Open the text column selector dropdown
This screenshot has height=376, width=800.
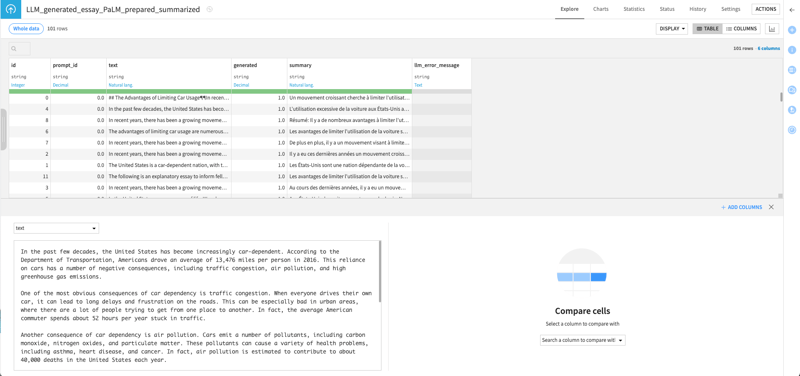[x=56, y=228]
